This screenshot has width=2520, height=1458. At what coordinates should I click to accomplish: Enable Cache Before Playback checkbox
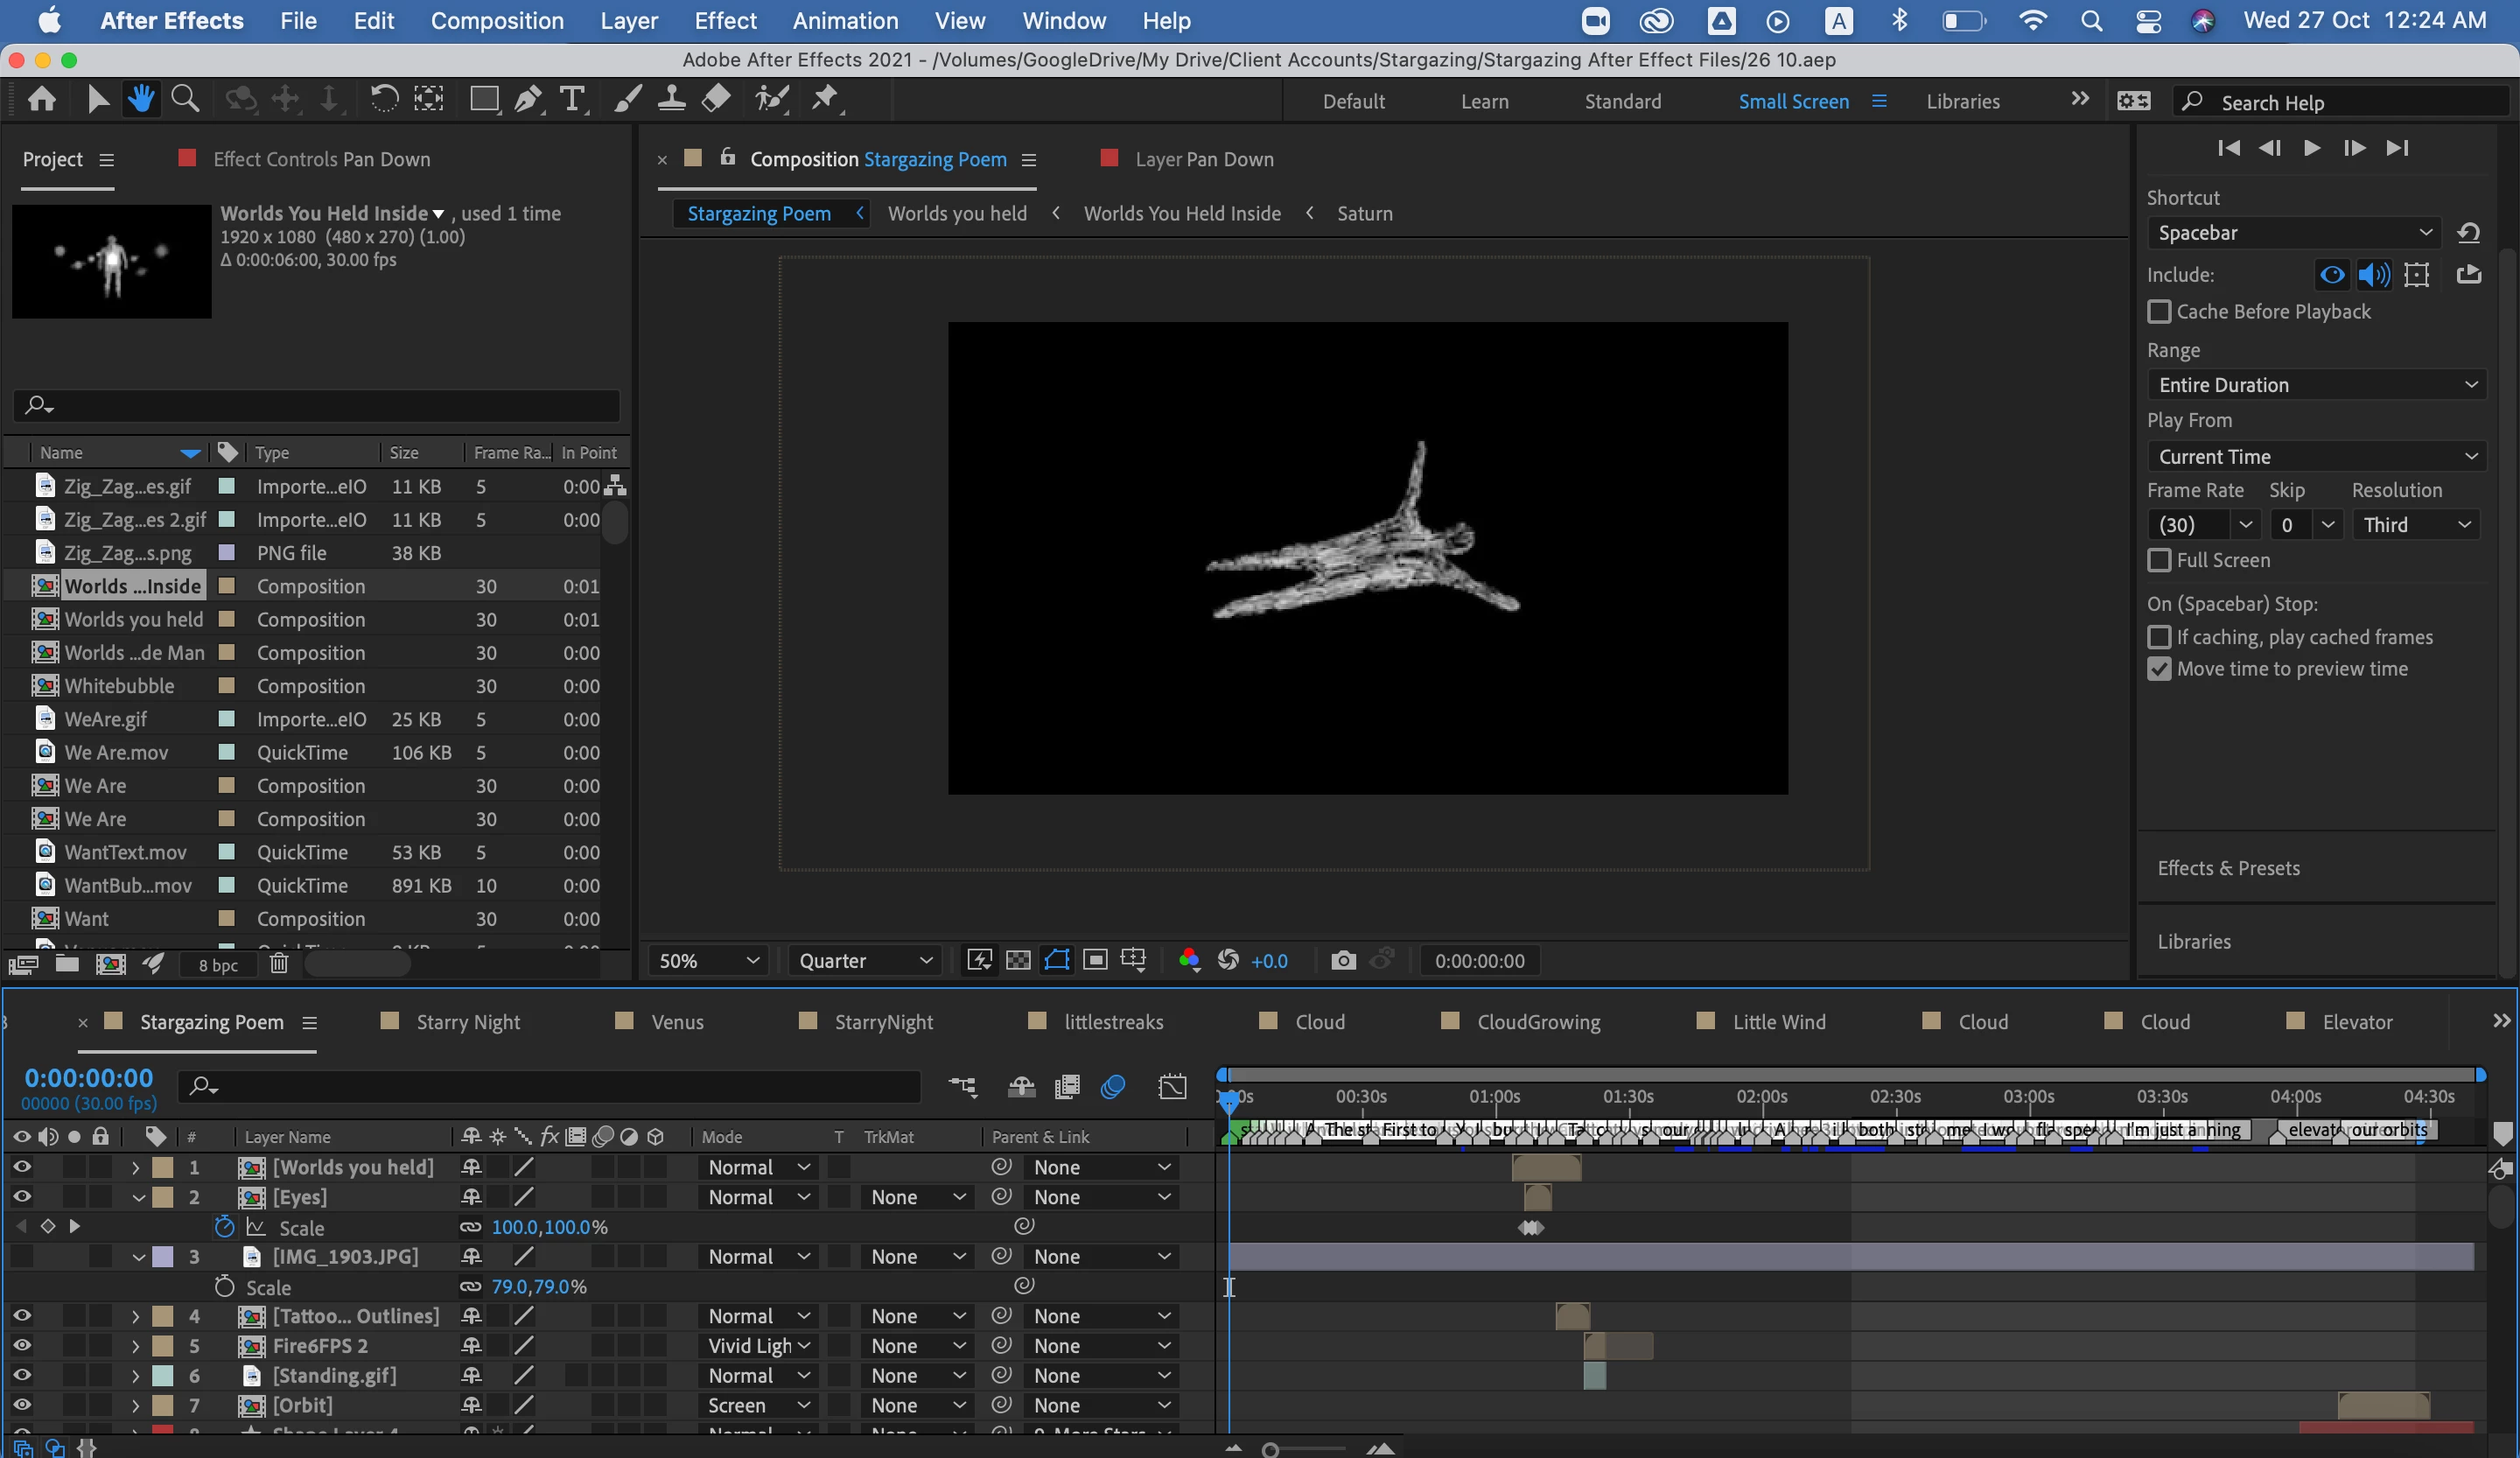[x=2159, y=312]
